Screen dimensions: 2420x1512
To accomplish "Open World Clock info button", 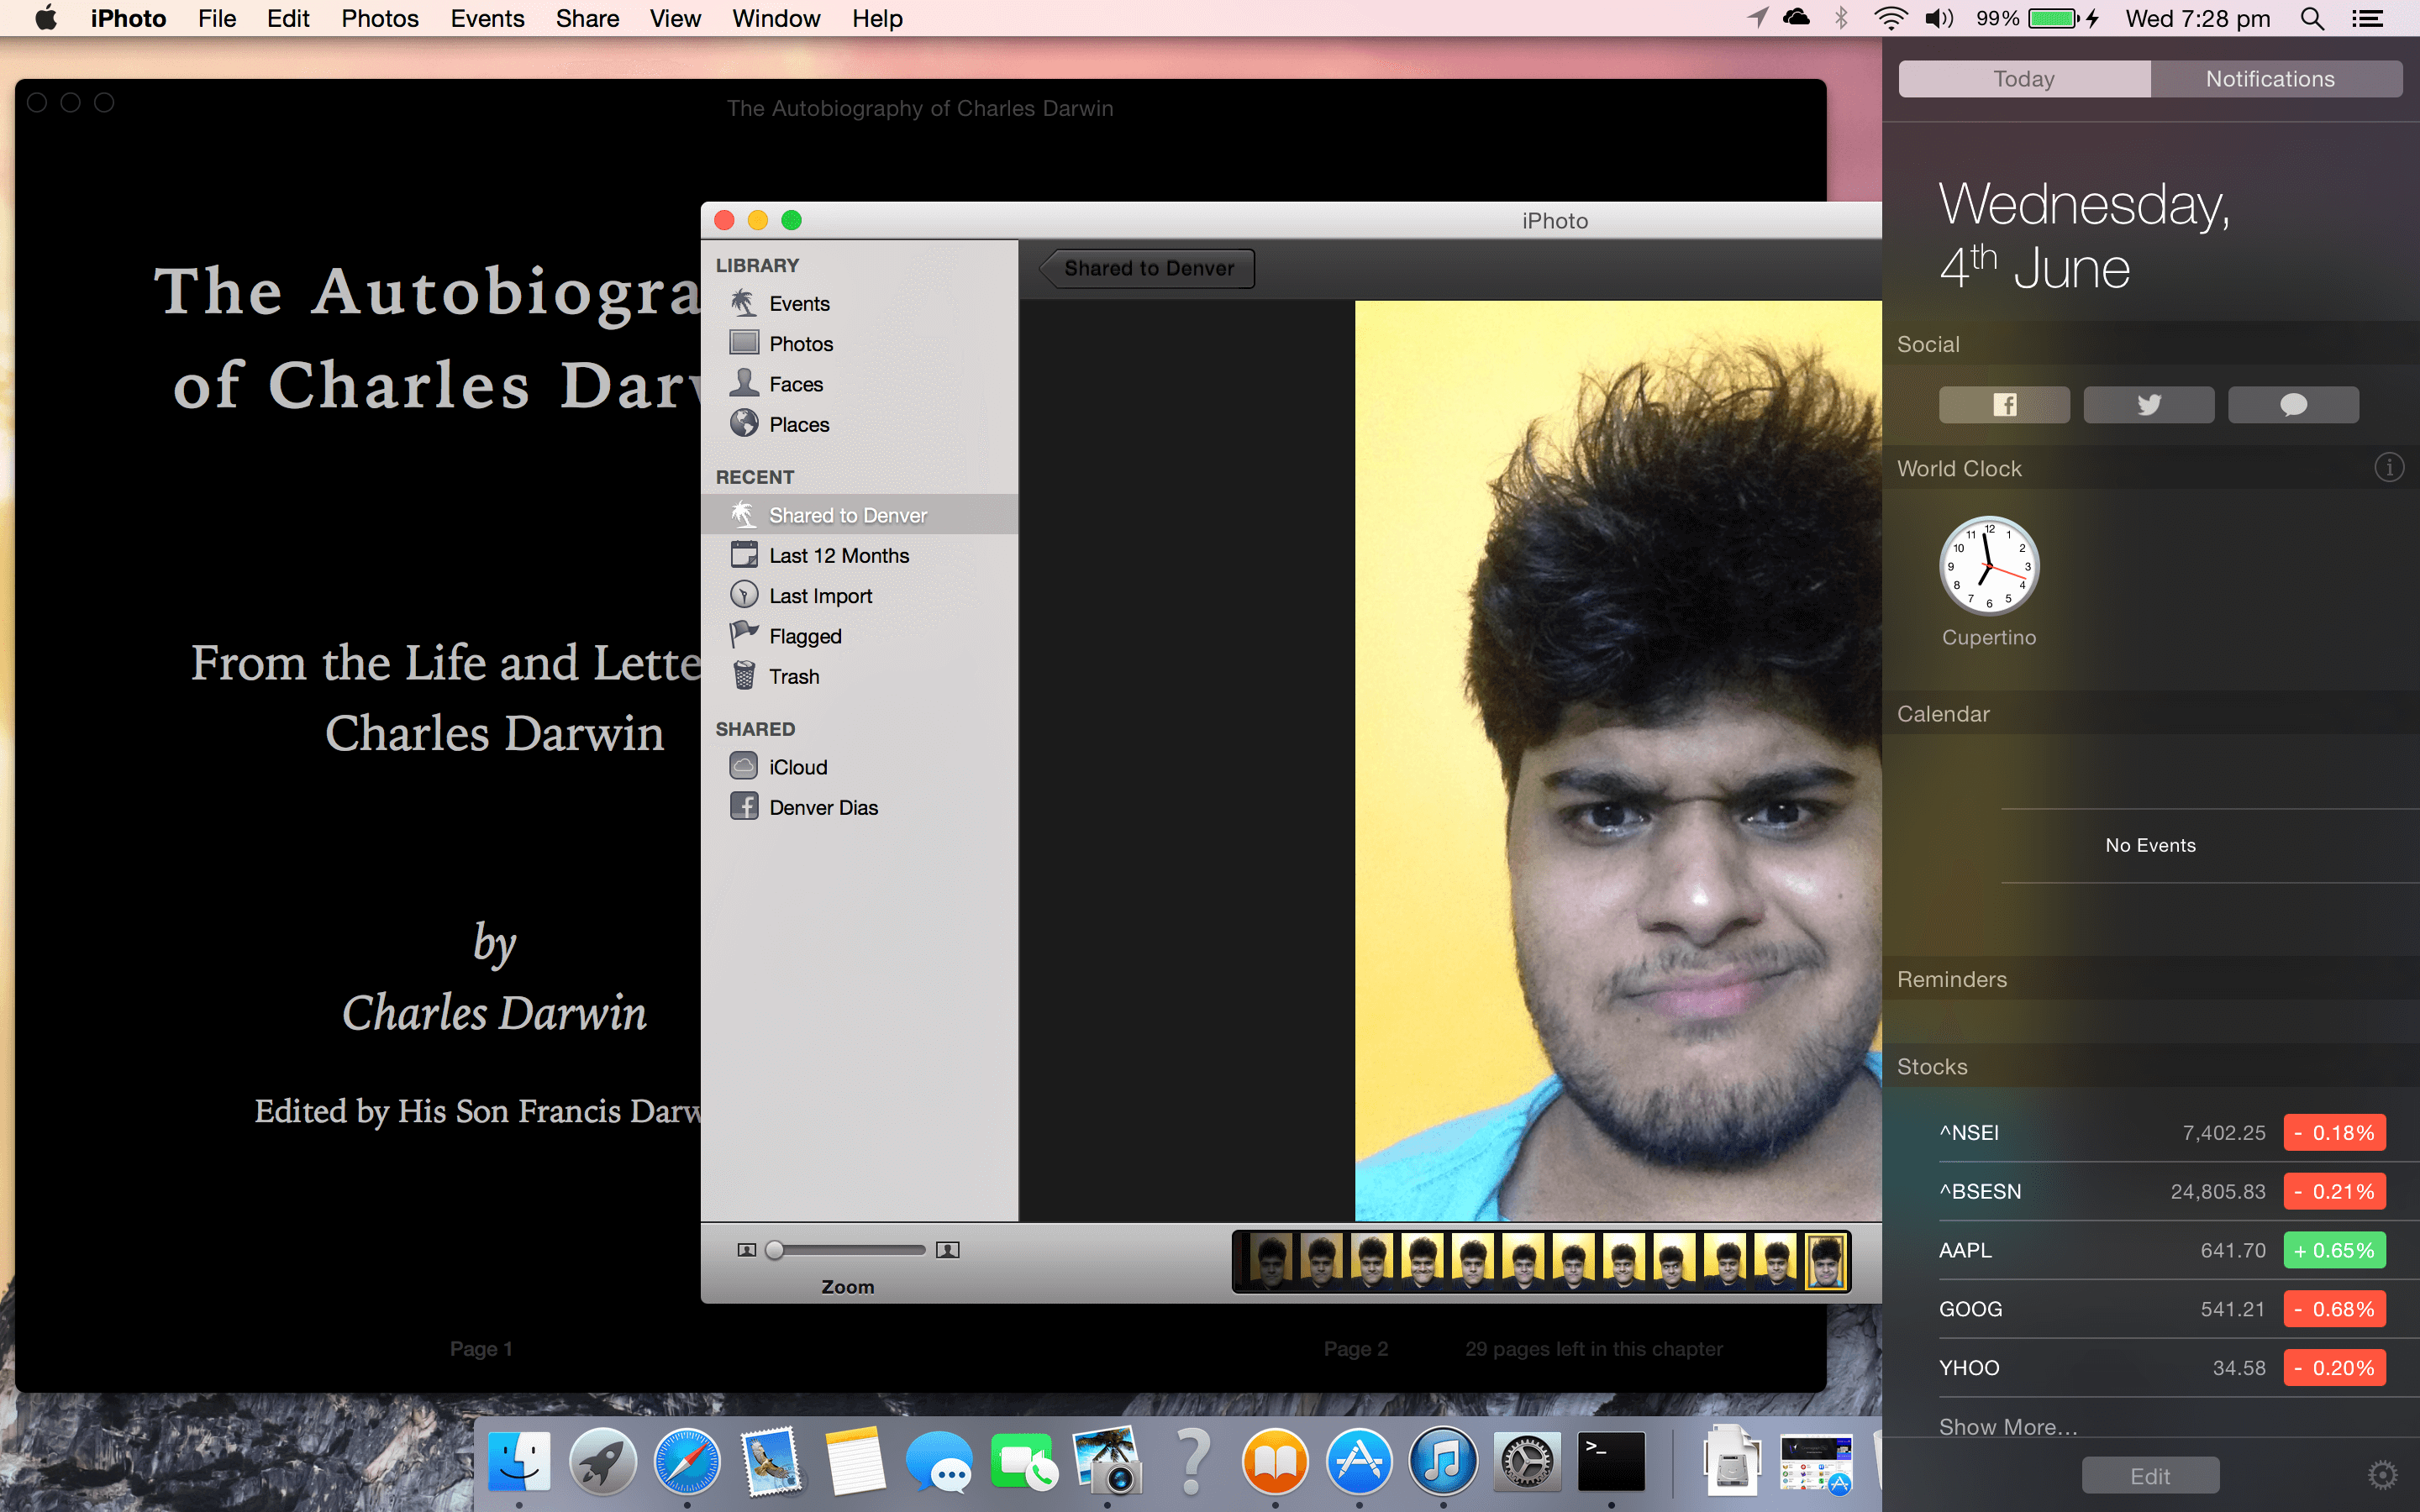I will [2389, 467].
